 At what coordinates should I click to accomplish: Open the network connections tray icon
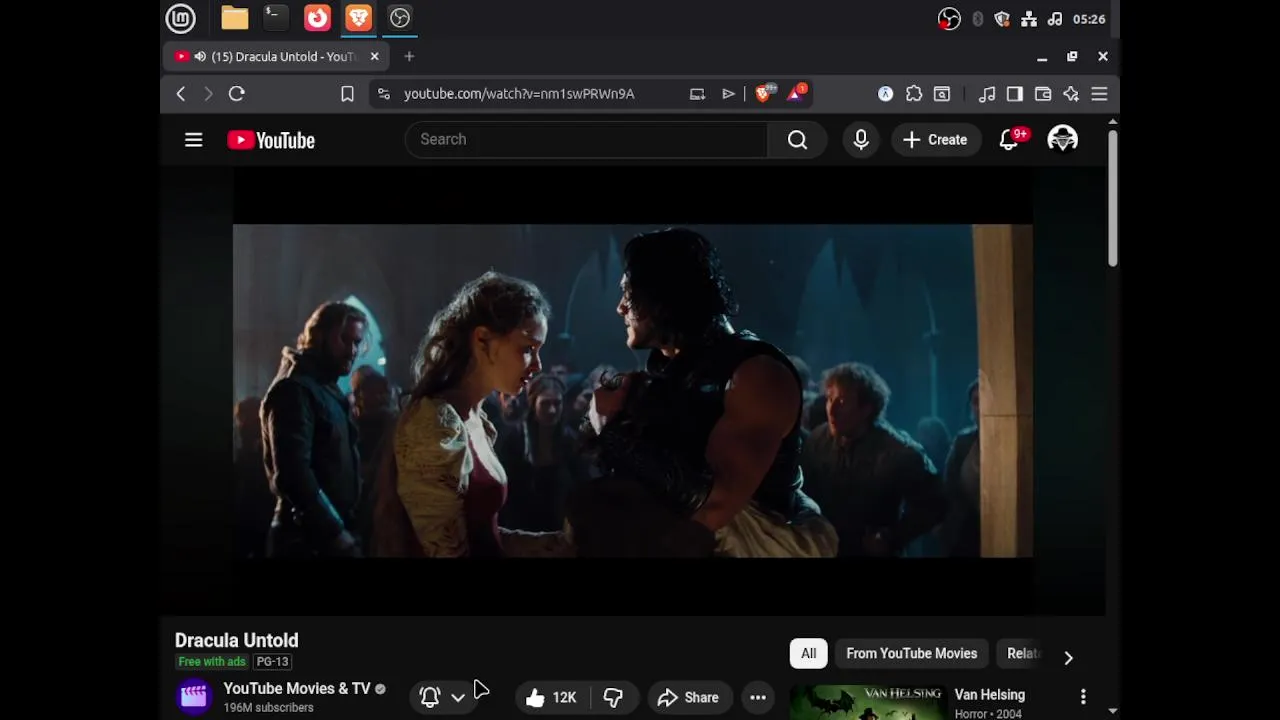(x=1029, y=19)
